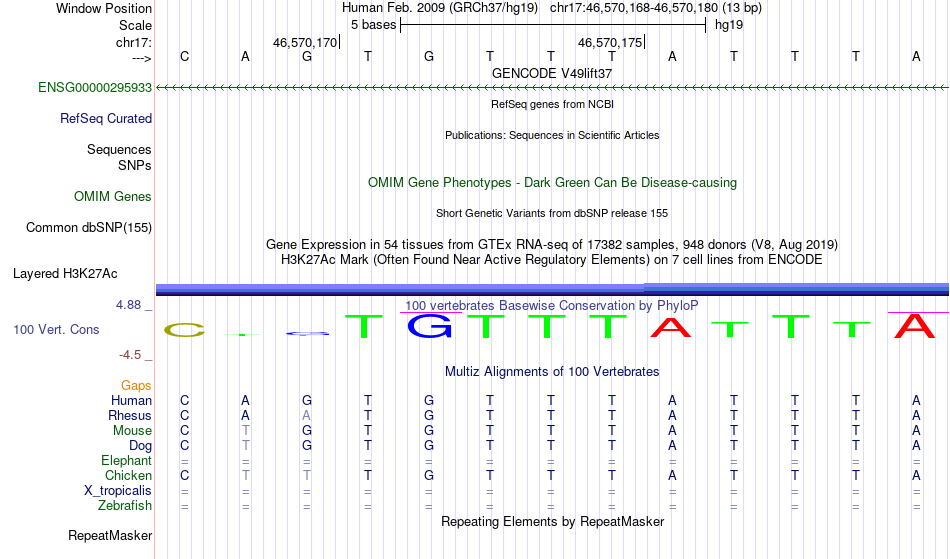Image resolution: width=950 pixels, height=559 pixels.
Task: Click the large blue G conservation logo letter
Action: pyautogui.click(x=430, y=327)
